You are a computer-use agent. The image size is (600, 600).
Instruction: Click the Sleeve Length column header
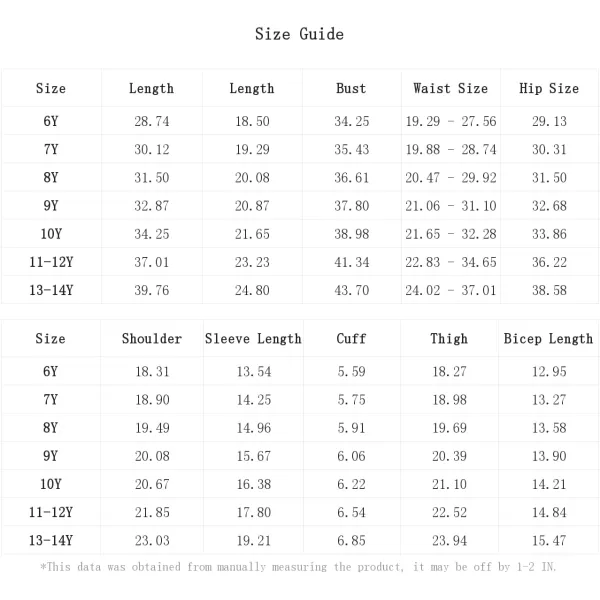(x=253, y=339)
